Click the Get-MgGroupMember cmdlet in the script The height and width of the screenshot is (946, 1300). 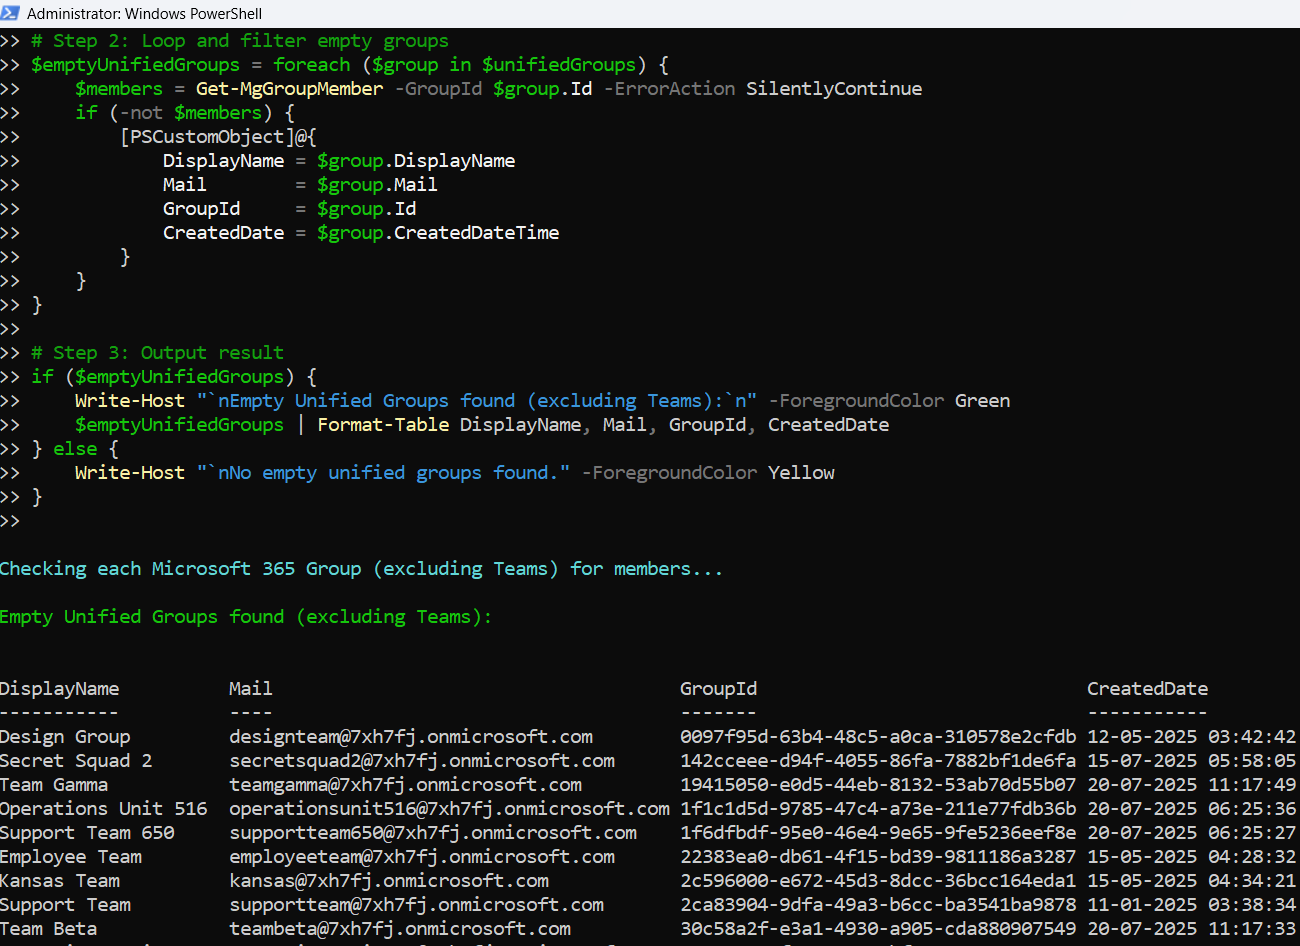pos(289,88)
